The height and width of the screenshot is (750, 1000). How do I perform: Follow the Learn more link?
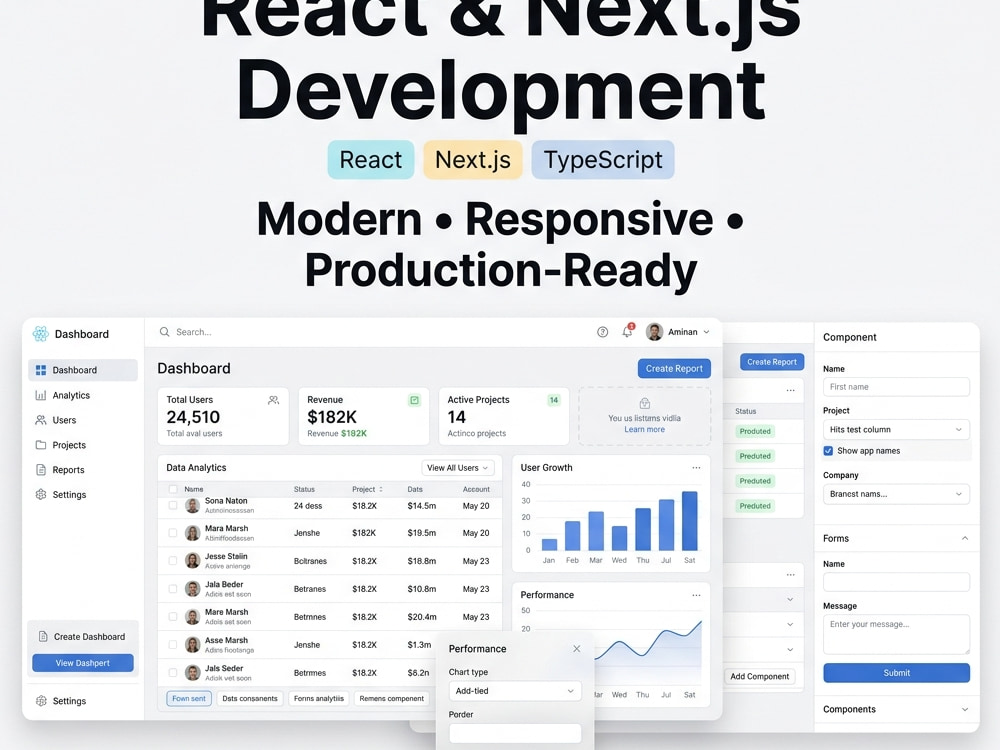point(644,429)
